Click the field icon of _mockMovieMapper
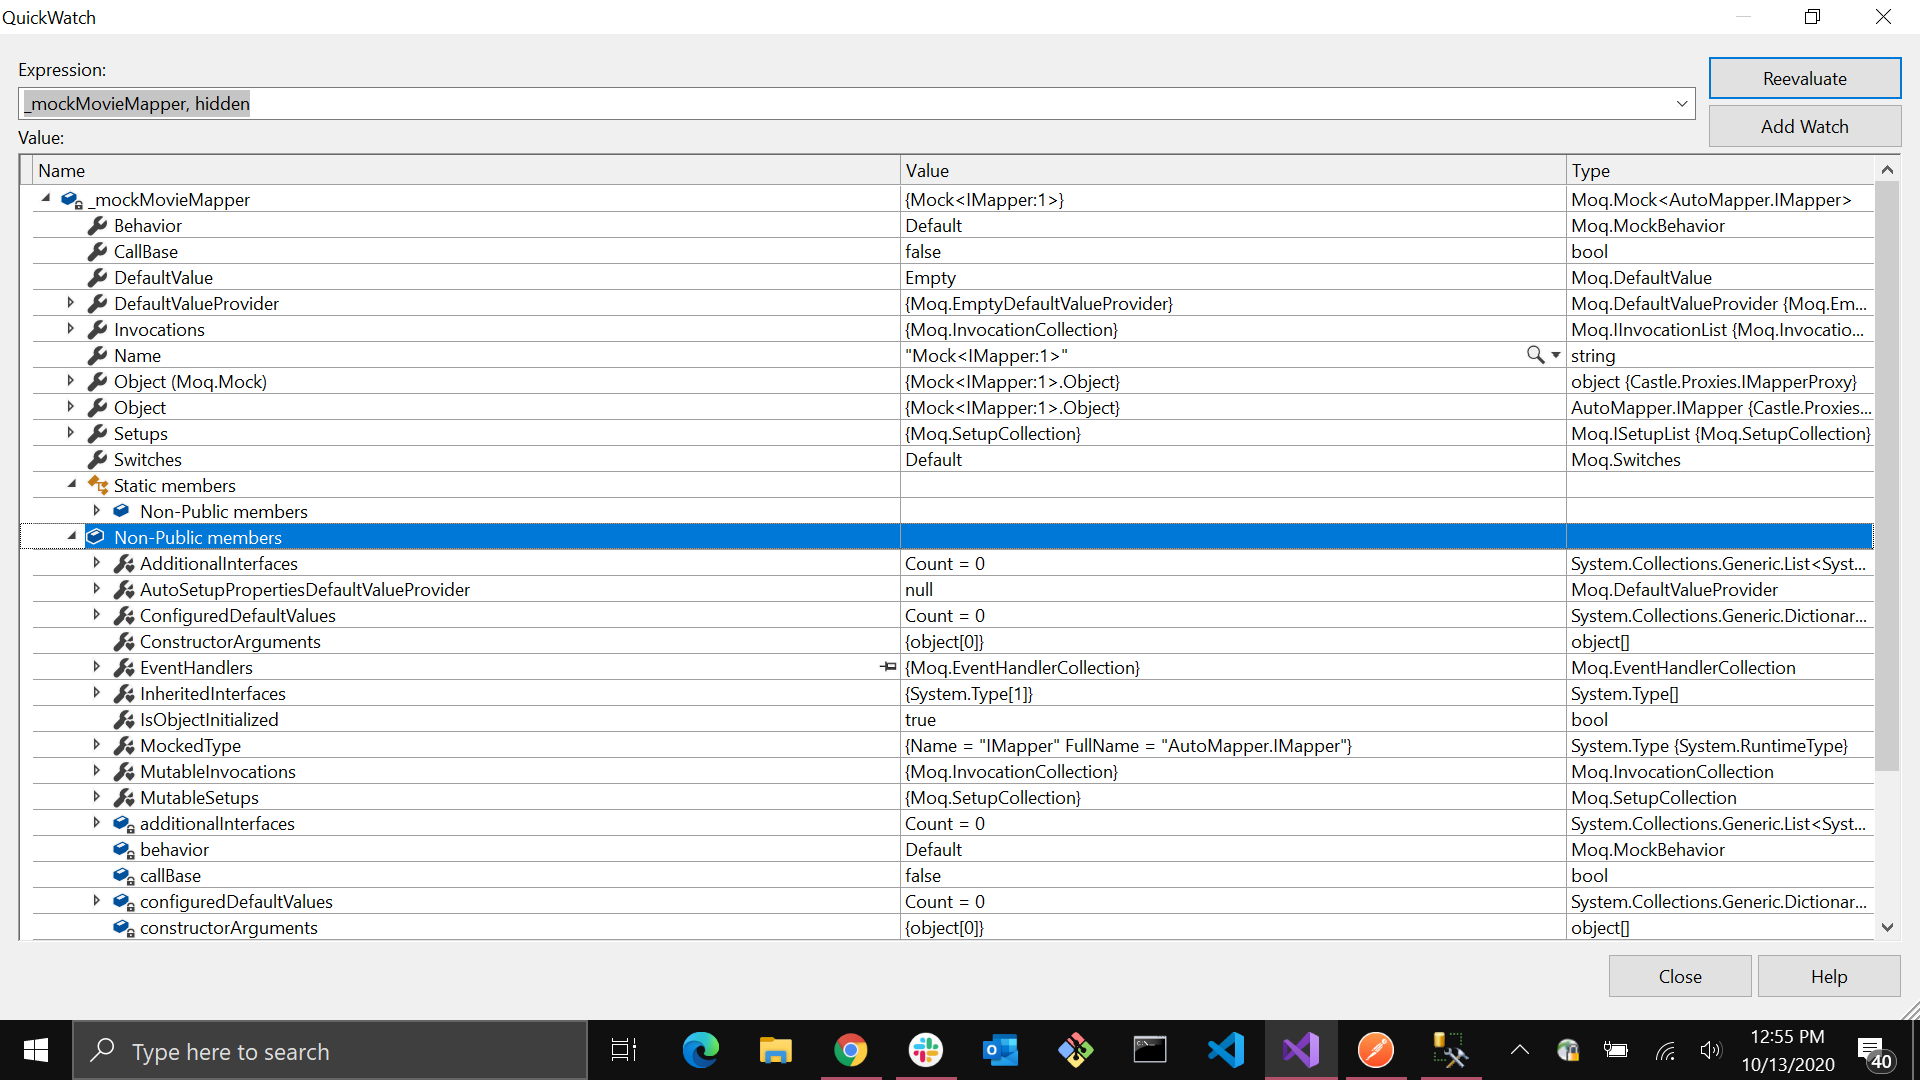This screenshot has height=1080, width=1920. [72, 200]
